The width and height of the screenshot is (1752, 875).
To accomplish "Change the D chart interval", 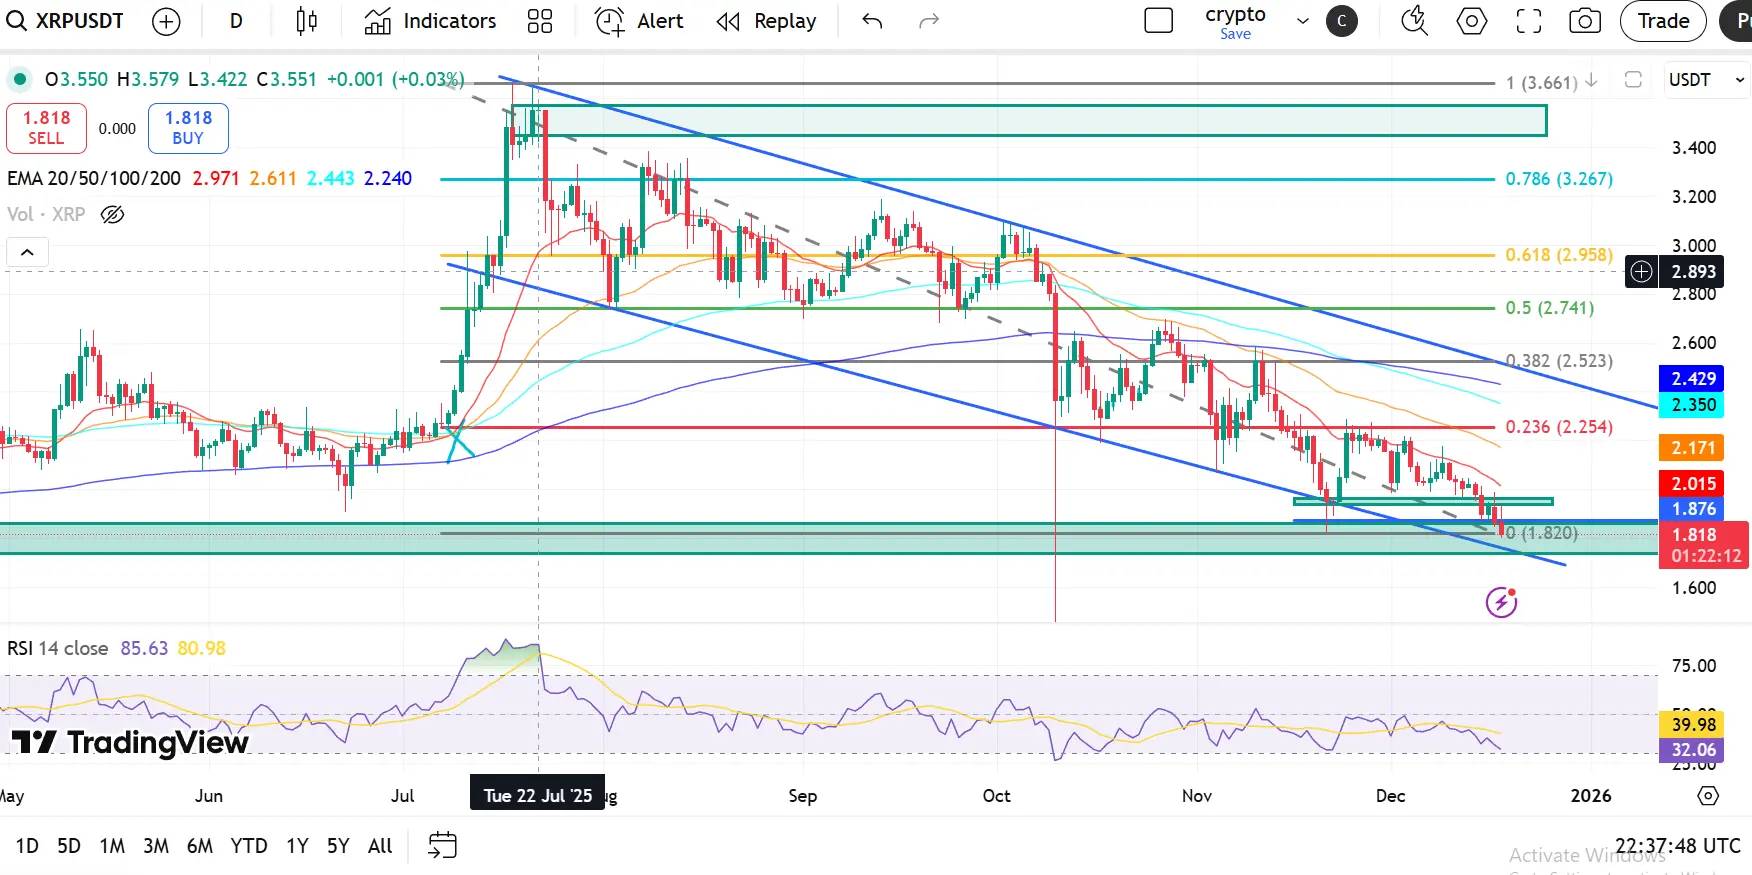I will 236,21.
